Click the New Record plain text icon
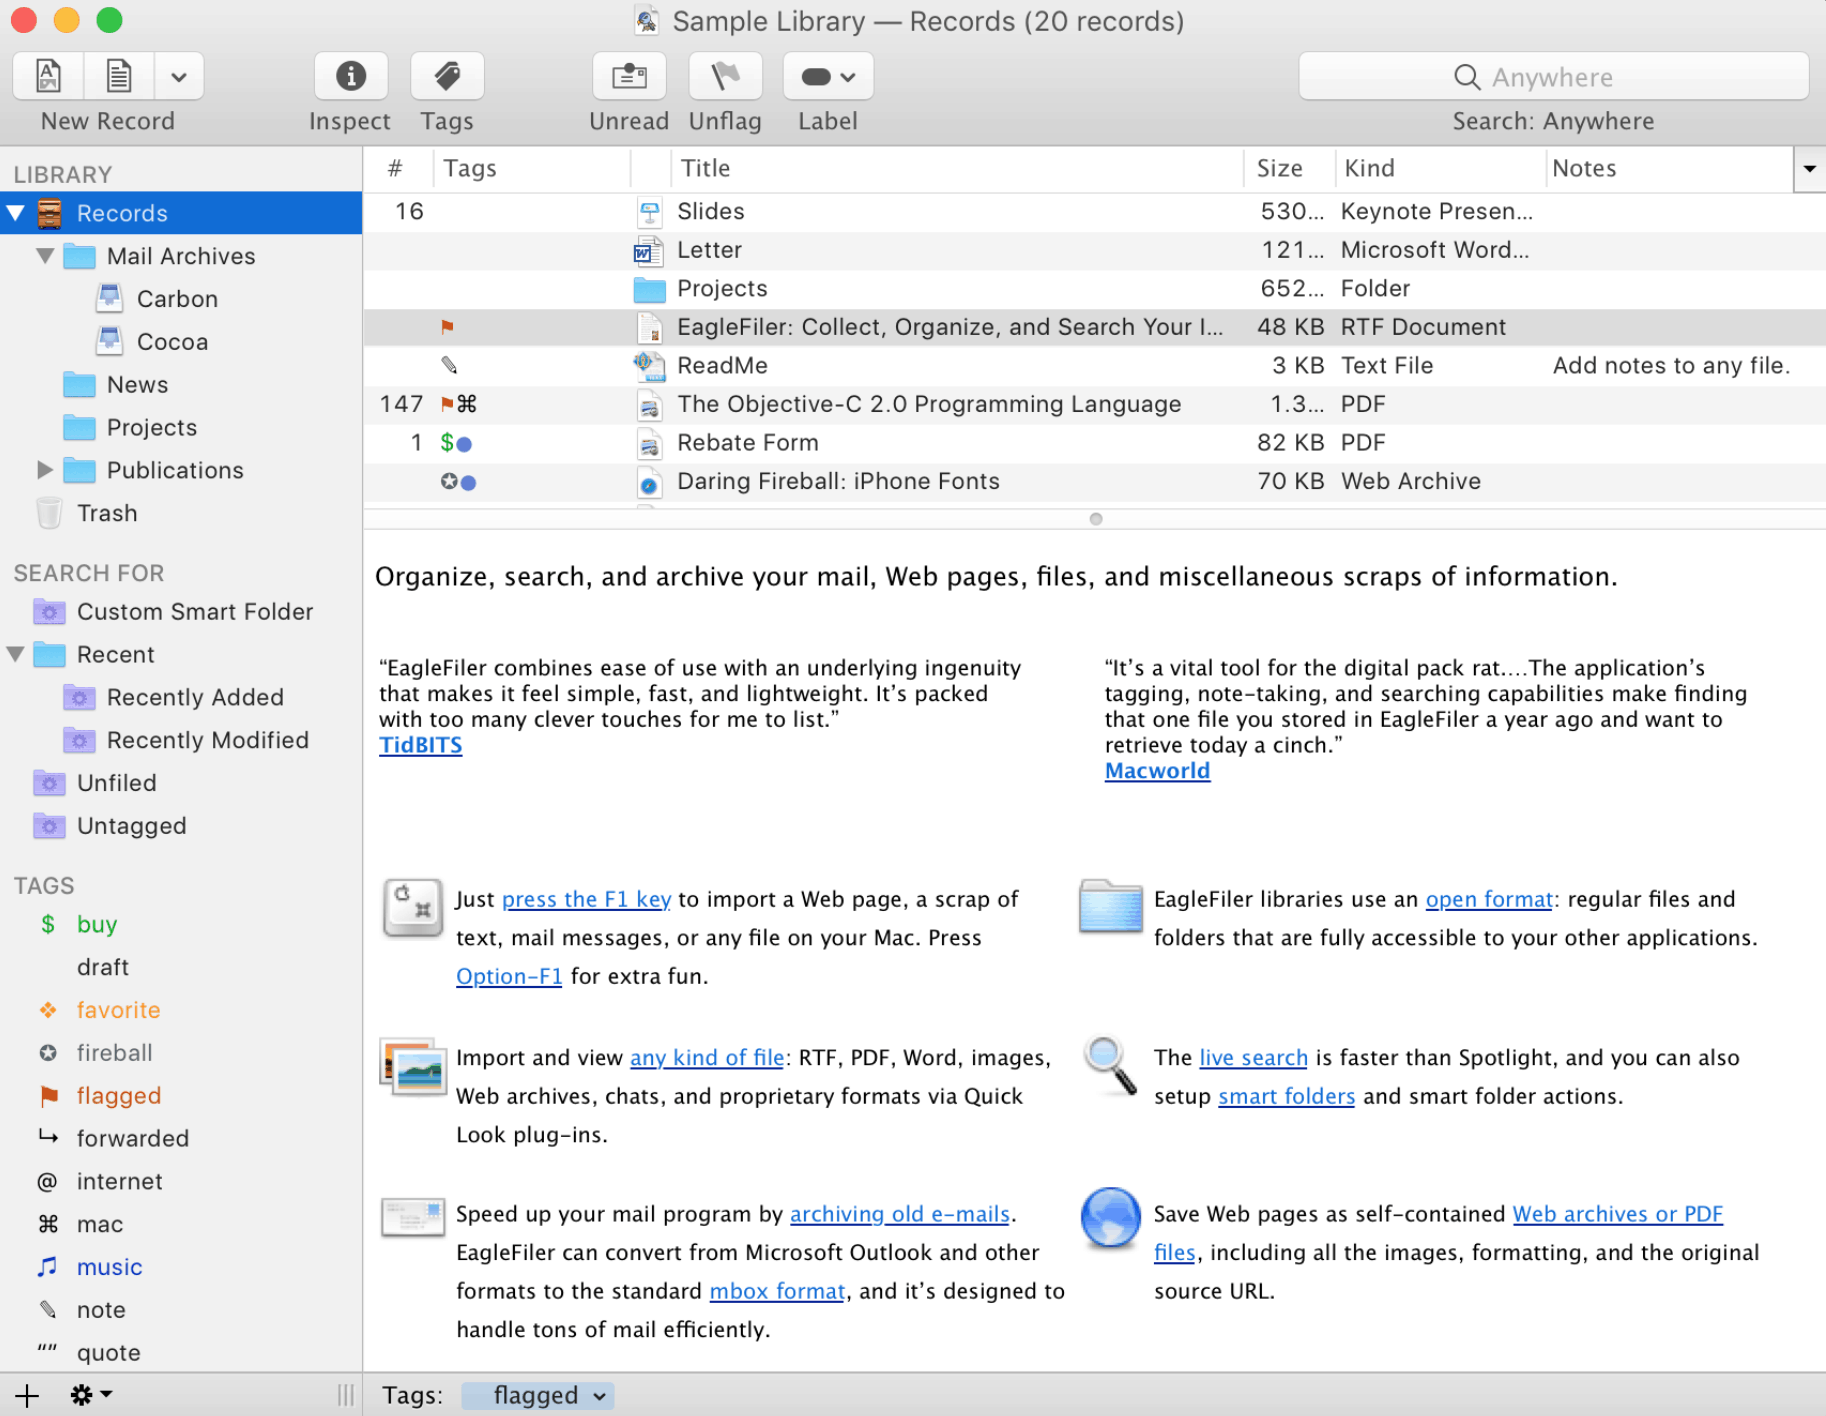Screen dimensions: 1826x1416 [x=118, y=76]
